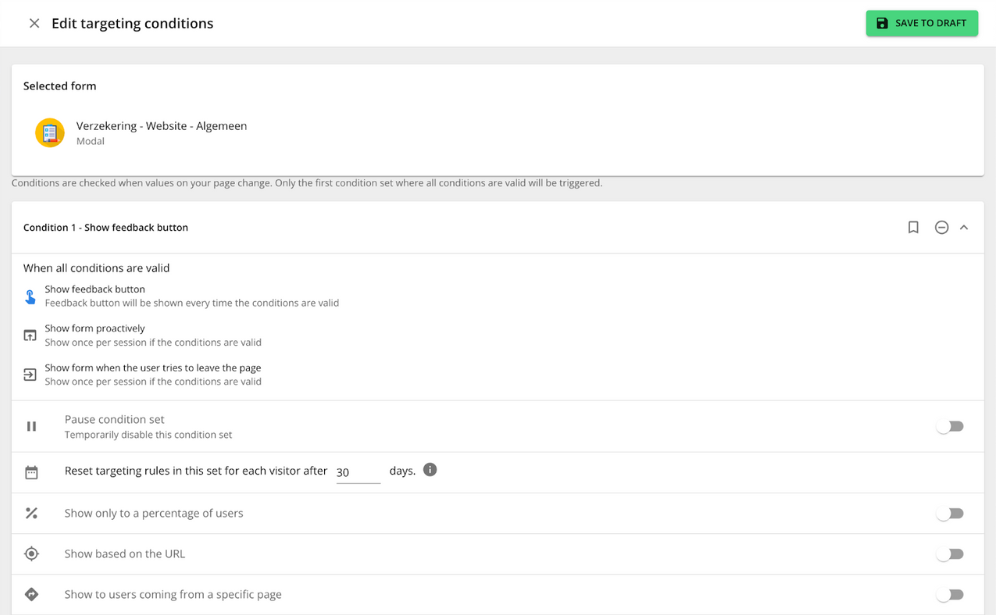Click the reset days input field
Viewport: 1000px width, 615px height.
pos(357,472)
